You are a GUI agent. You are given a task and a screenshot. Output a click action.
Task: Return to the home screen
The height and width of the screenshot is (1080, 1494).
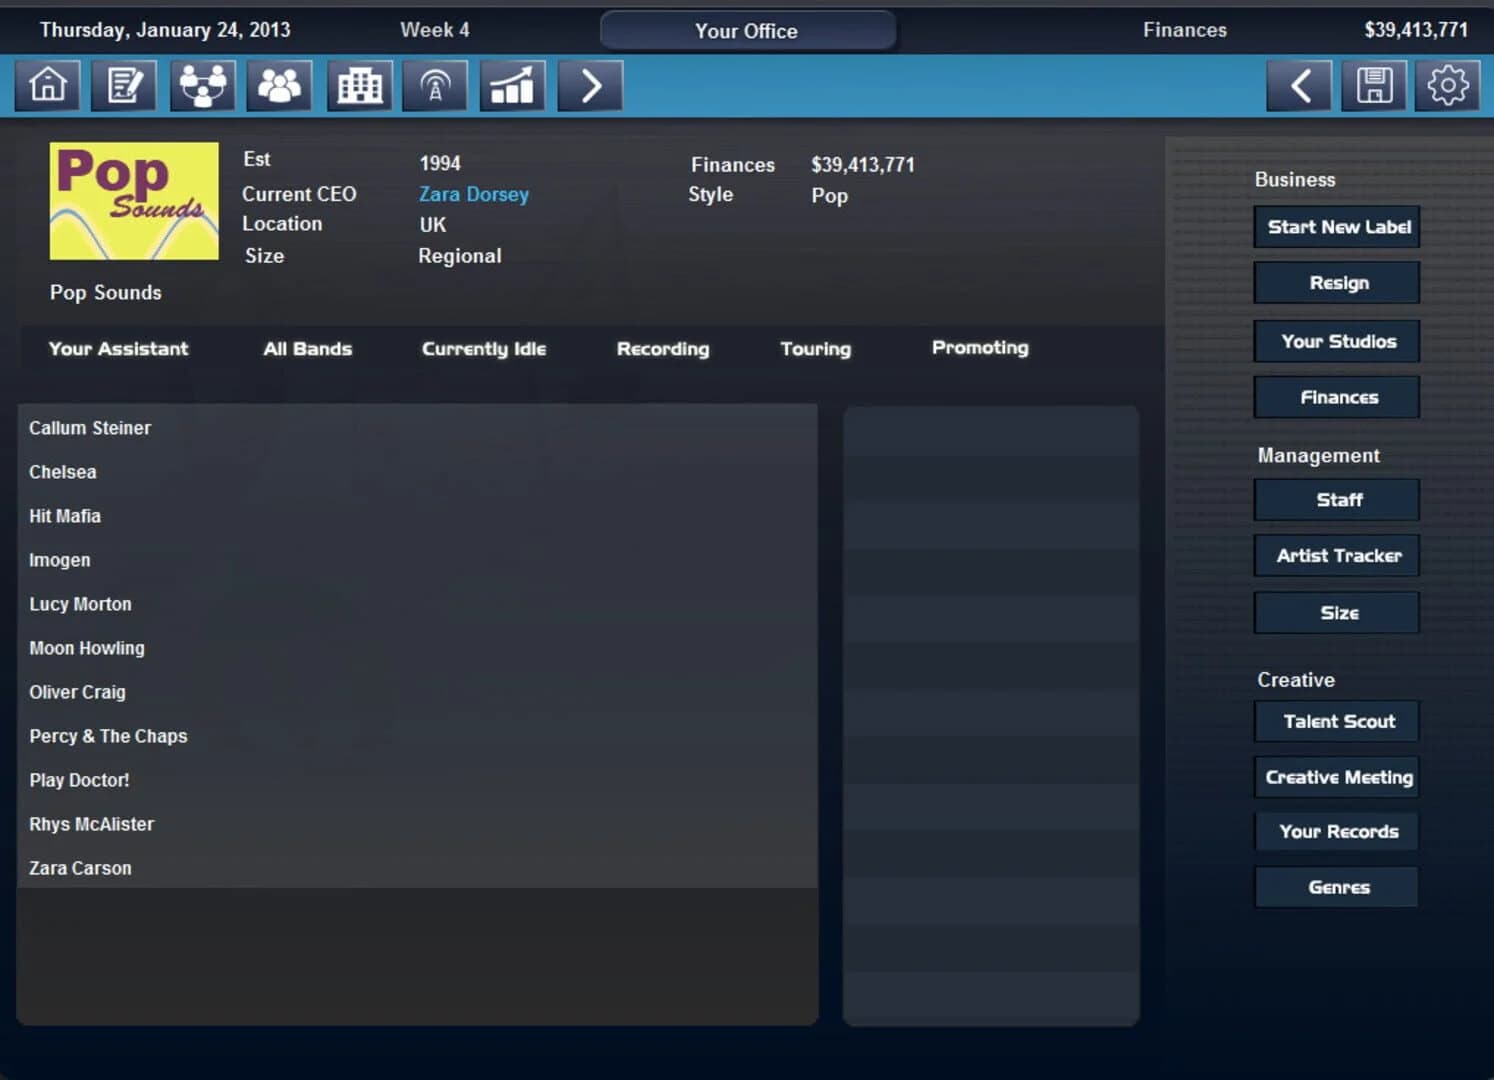pos(47,86)
